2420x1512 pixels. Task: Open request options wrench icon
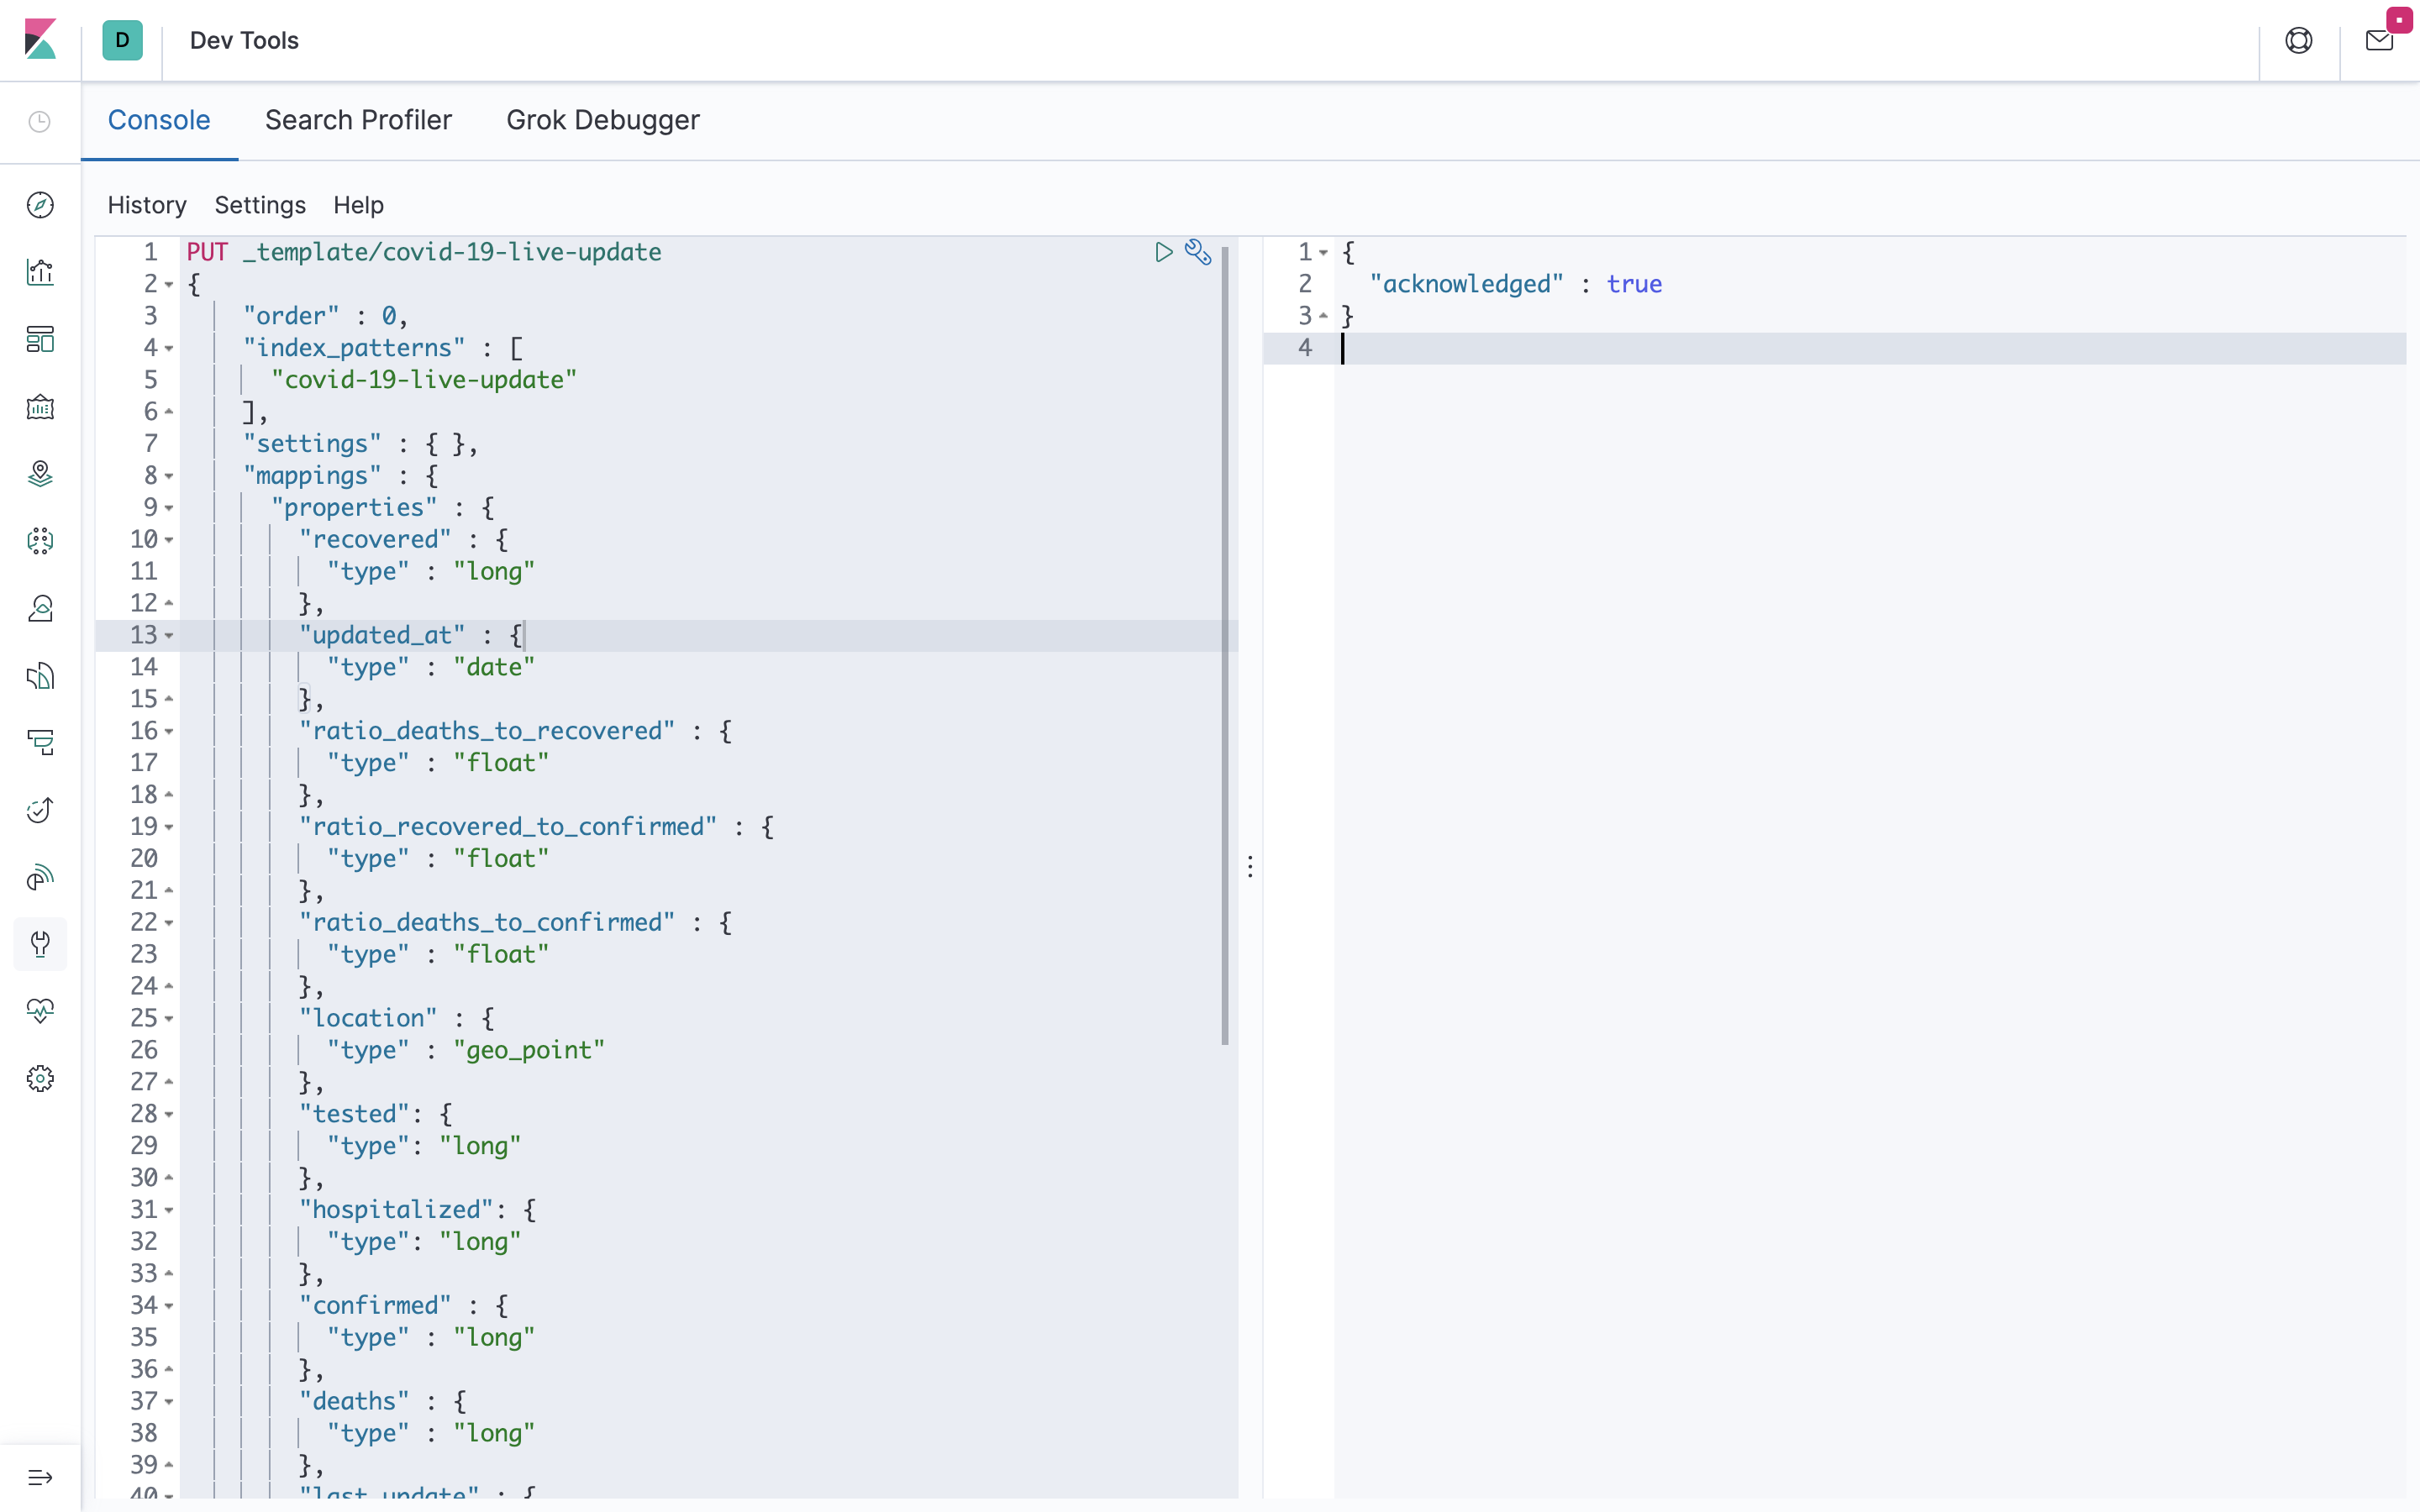pos(1198,252)
